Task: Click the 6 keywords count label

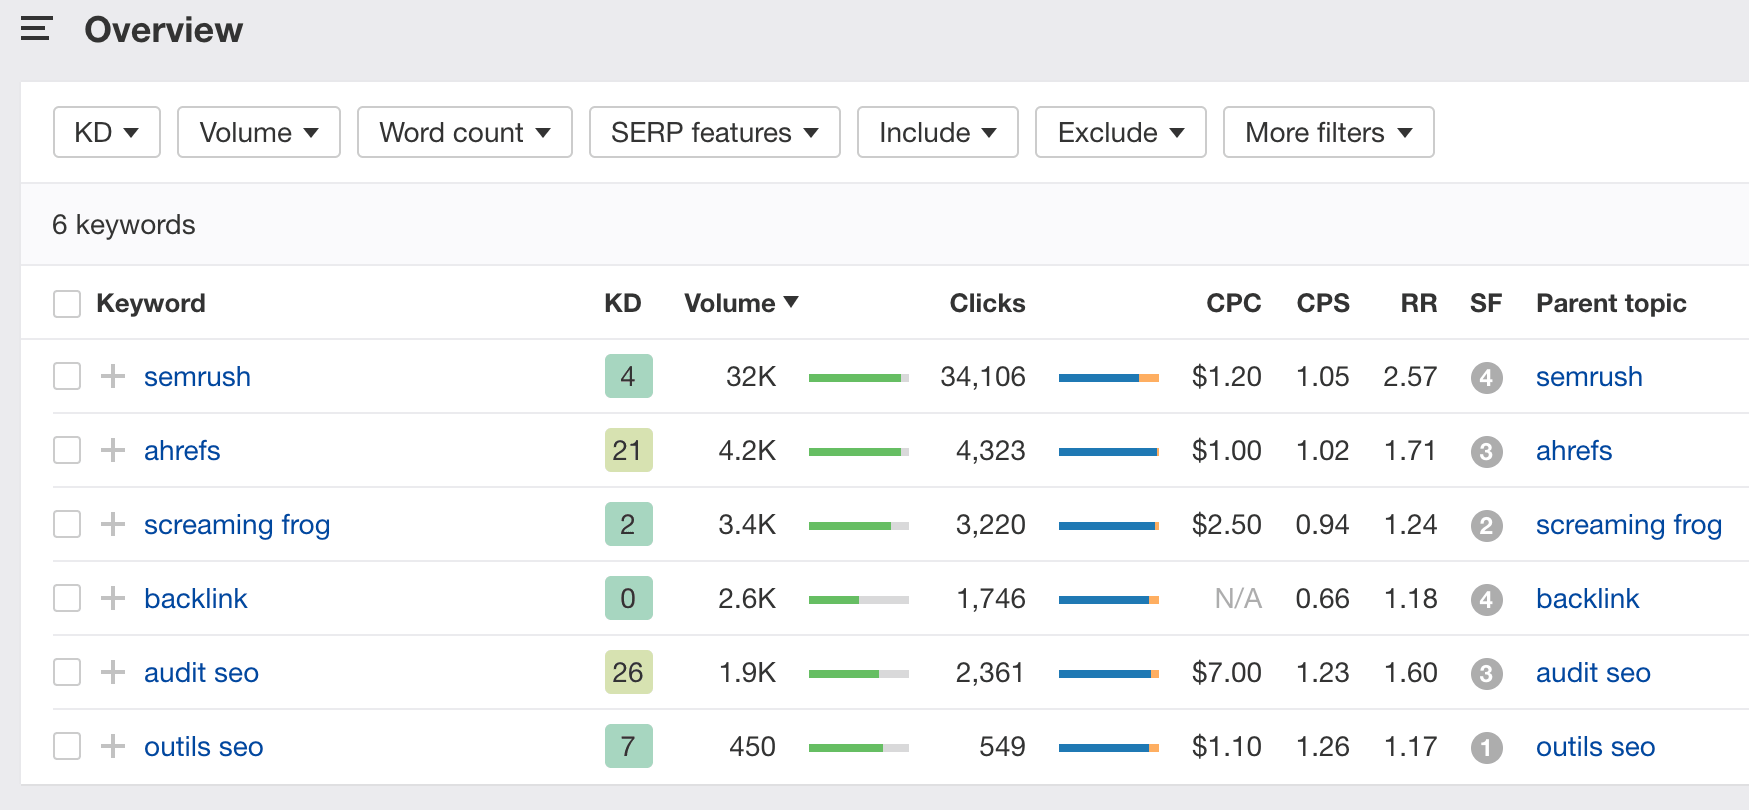Action: [124, 224]
